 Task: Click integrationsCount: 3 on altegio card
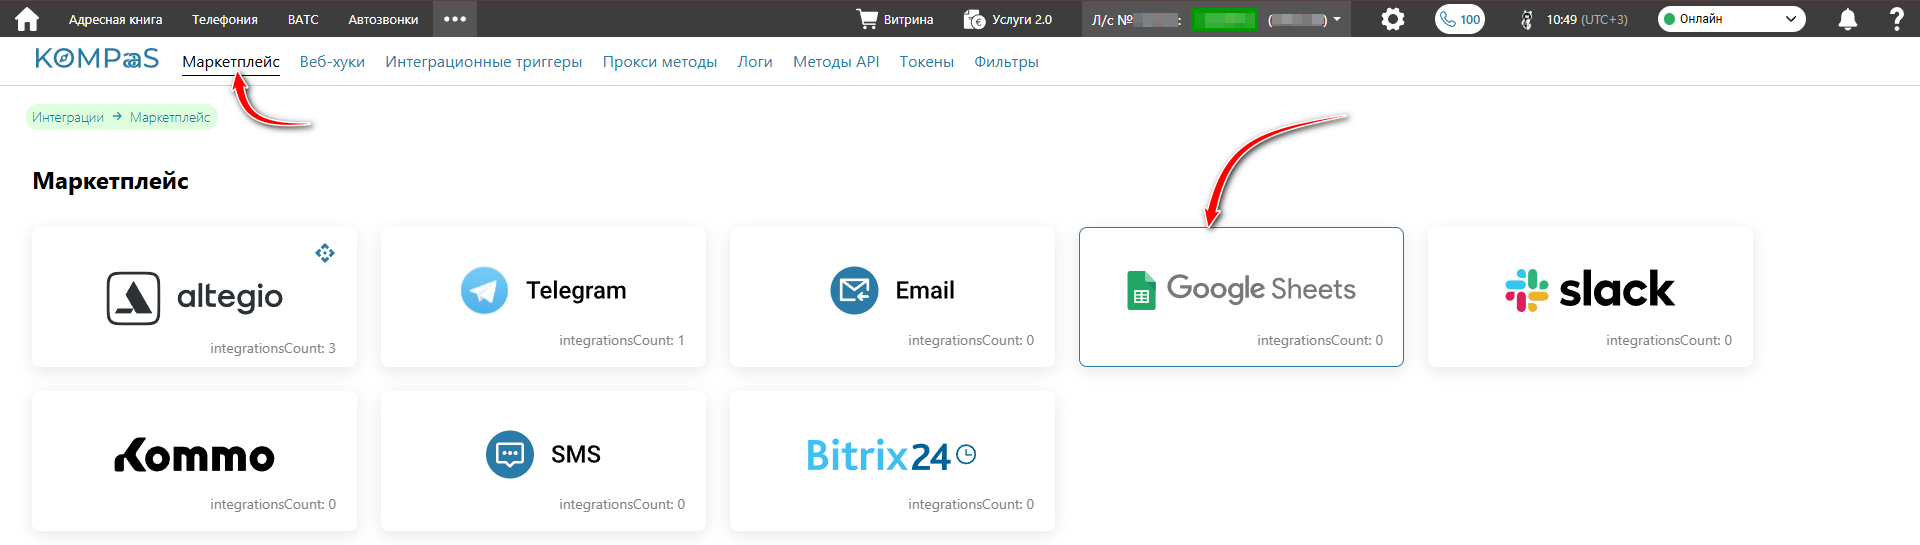pos(273,348)
